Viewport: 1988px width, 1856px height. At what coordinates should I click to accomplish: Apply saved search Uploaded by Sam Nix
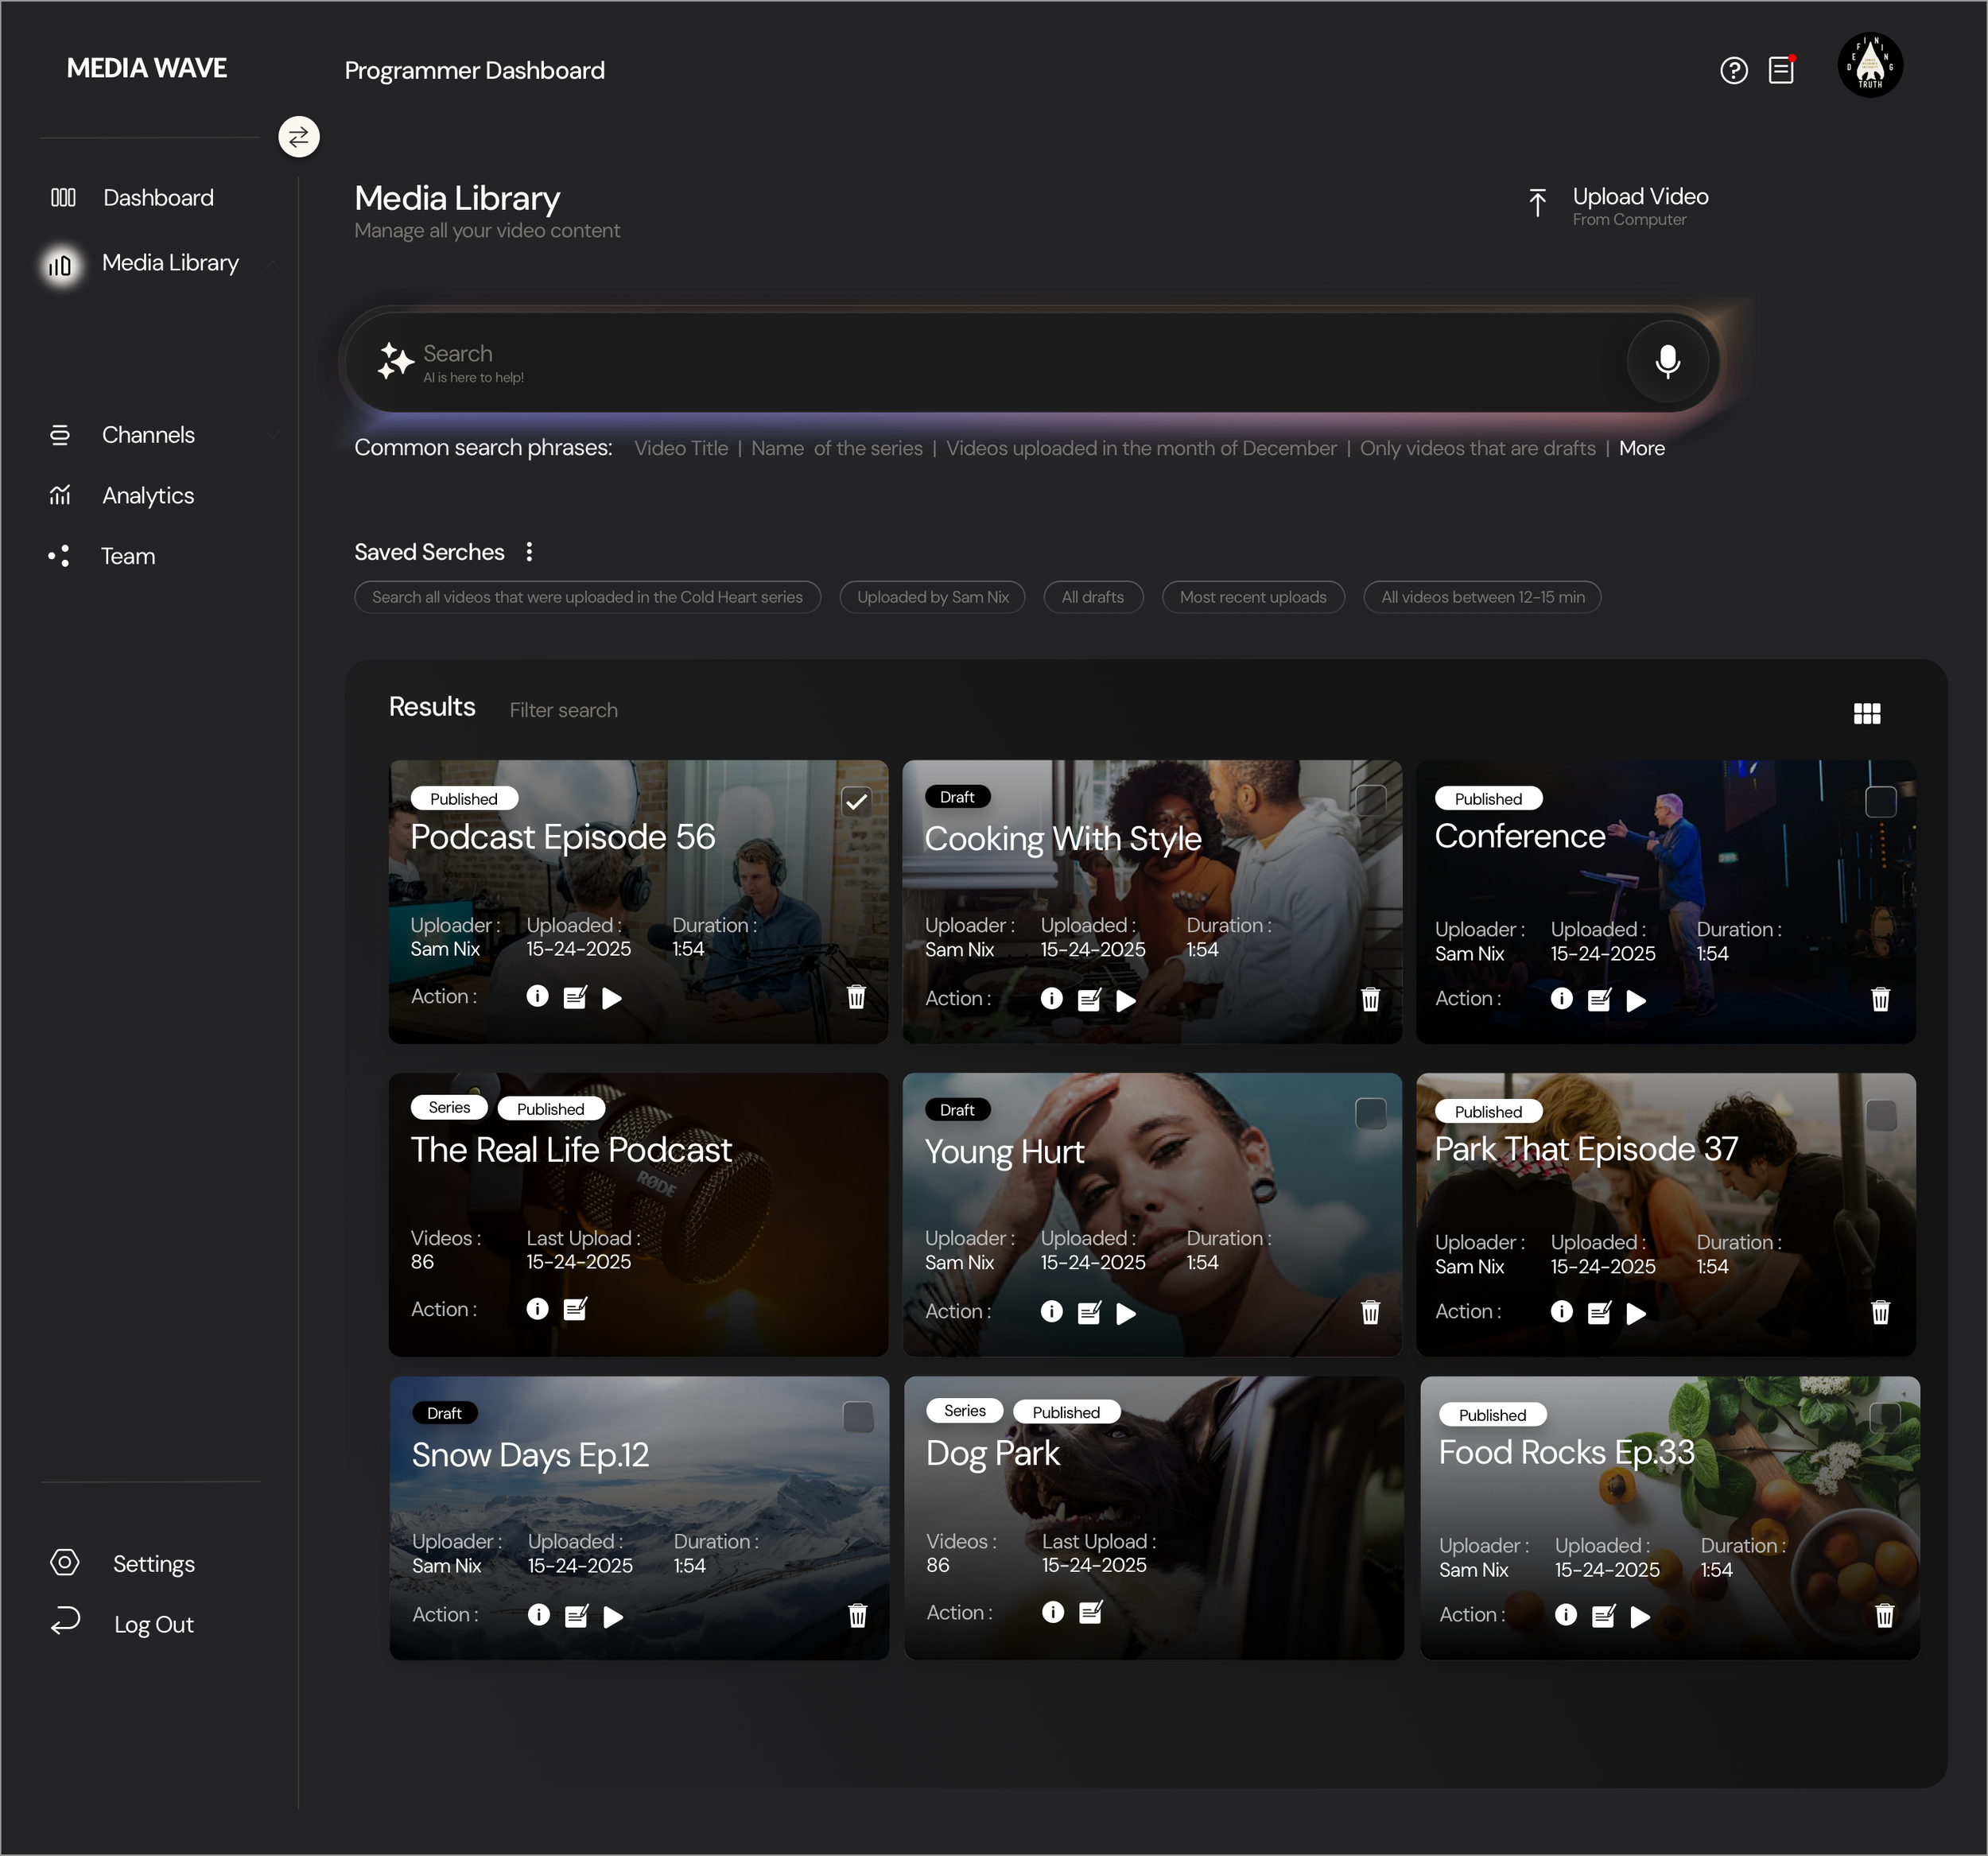[932, 597]
